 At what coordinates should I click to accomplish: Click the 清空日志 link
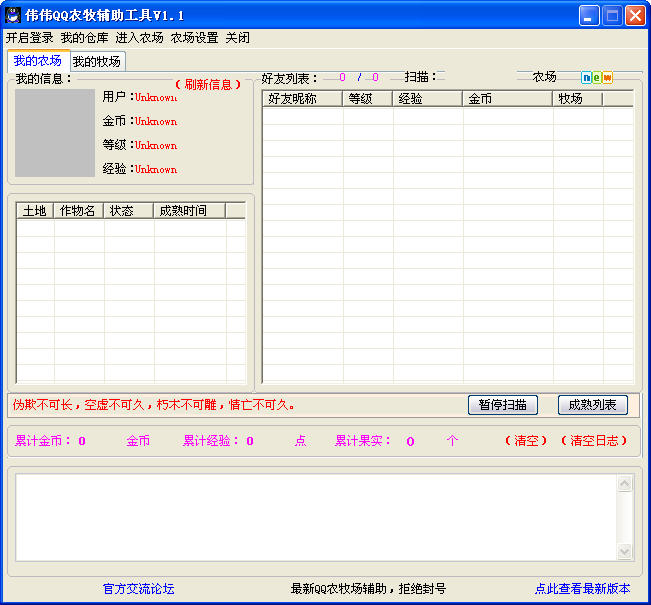click(x=594, y=441)
